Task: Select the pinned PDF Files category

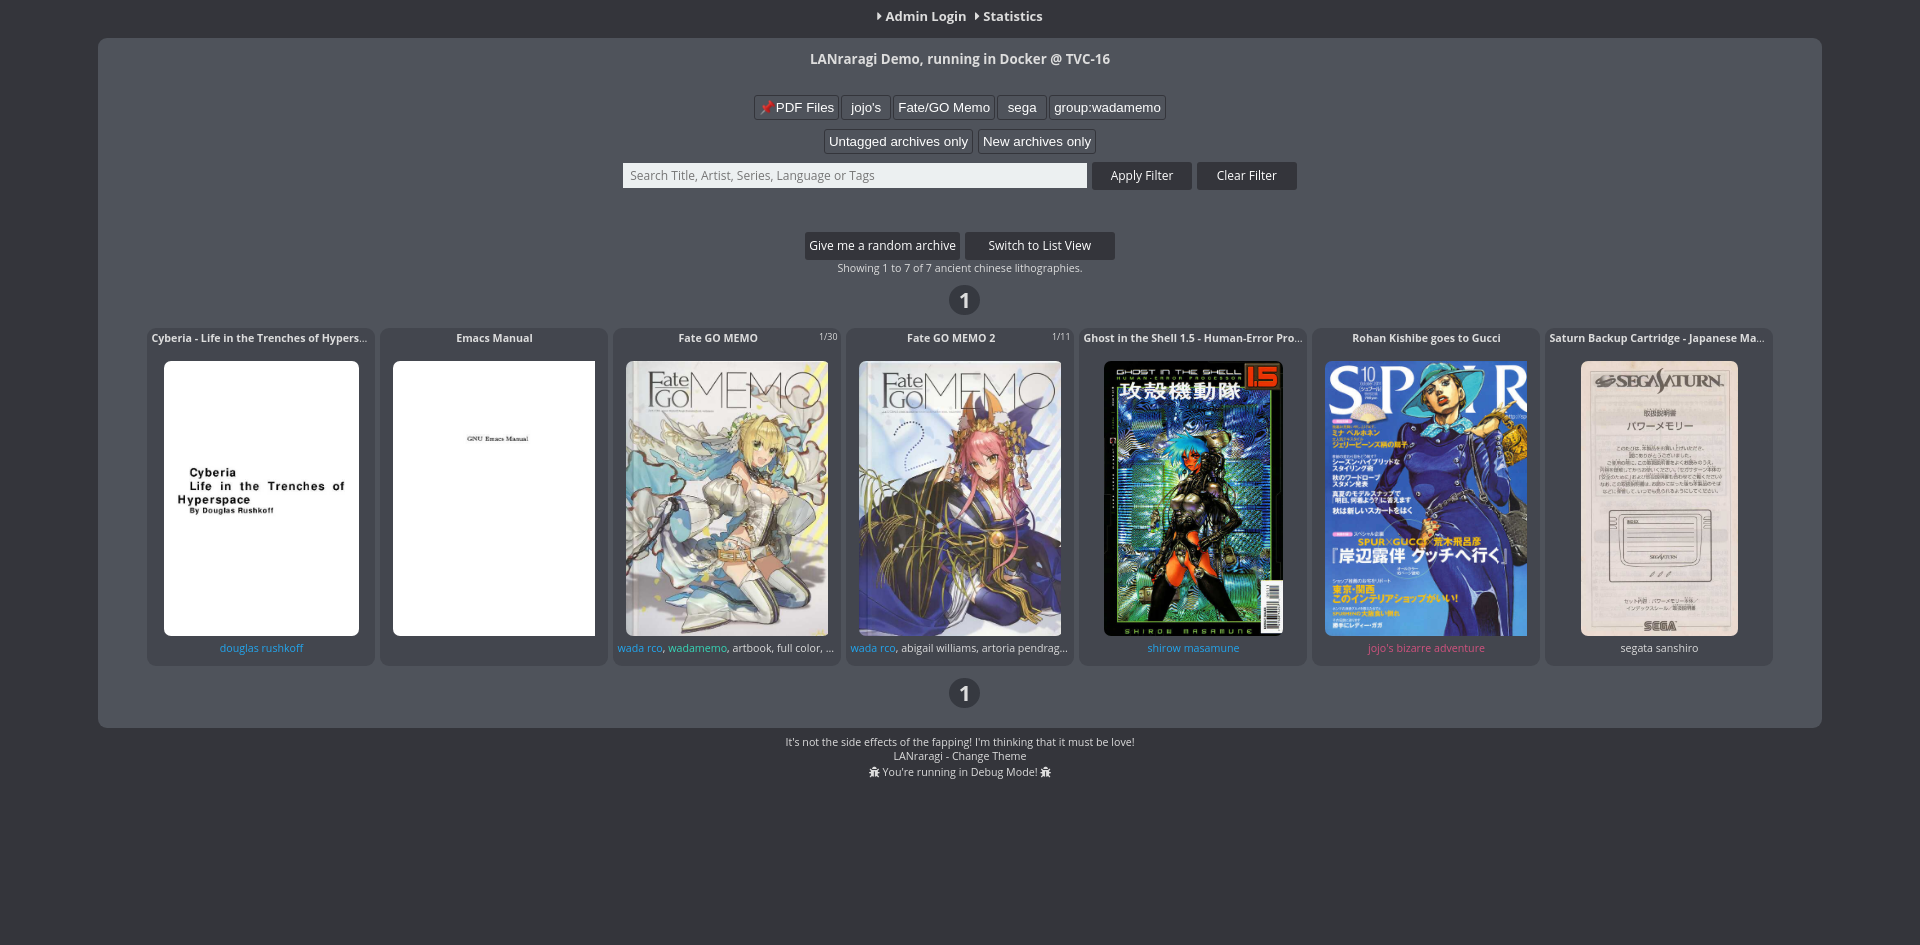Action: coord(796,108)
